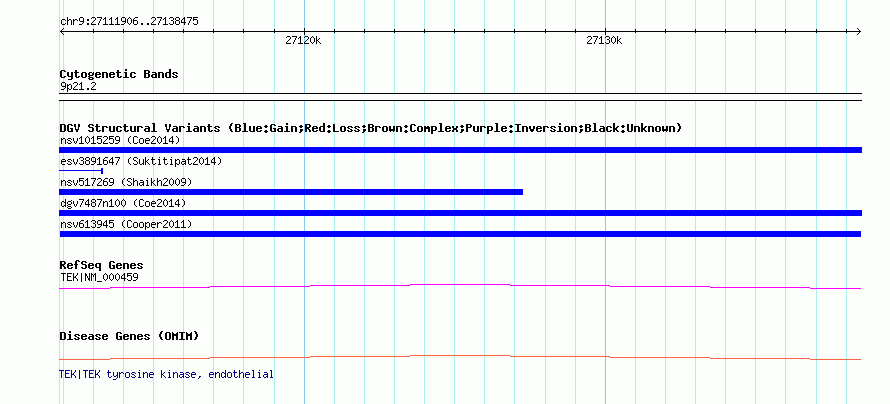Click the RefSeq Genes track title
This screenshot has width=890, height=404.
(x=101, y=265)
